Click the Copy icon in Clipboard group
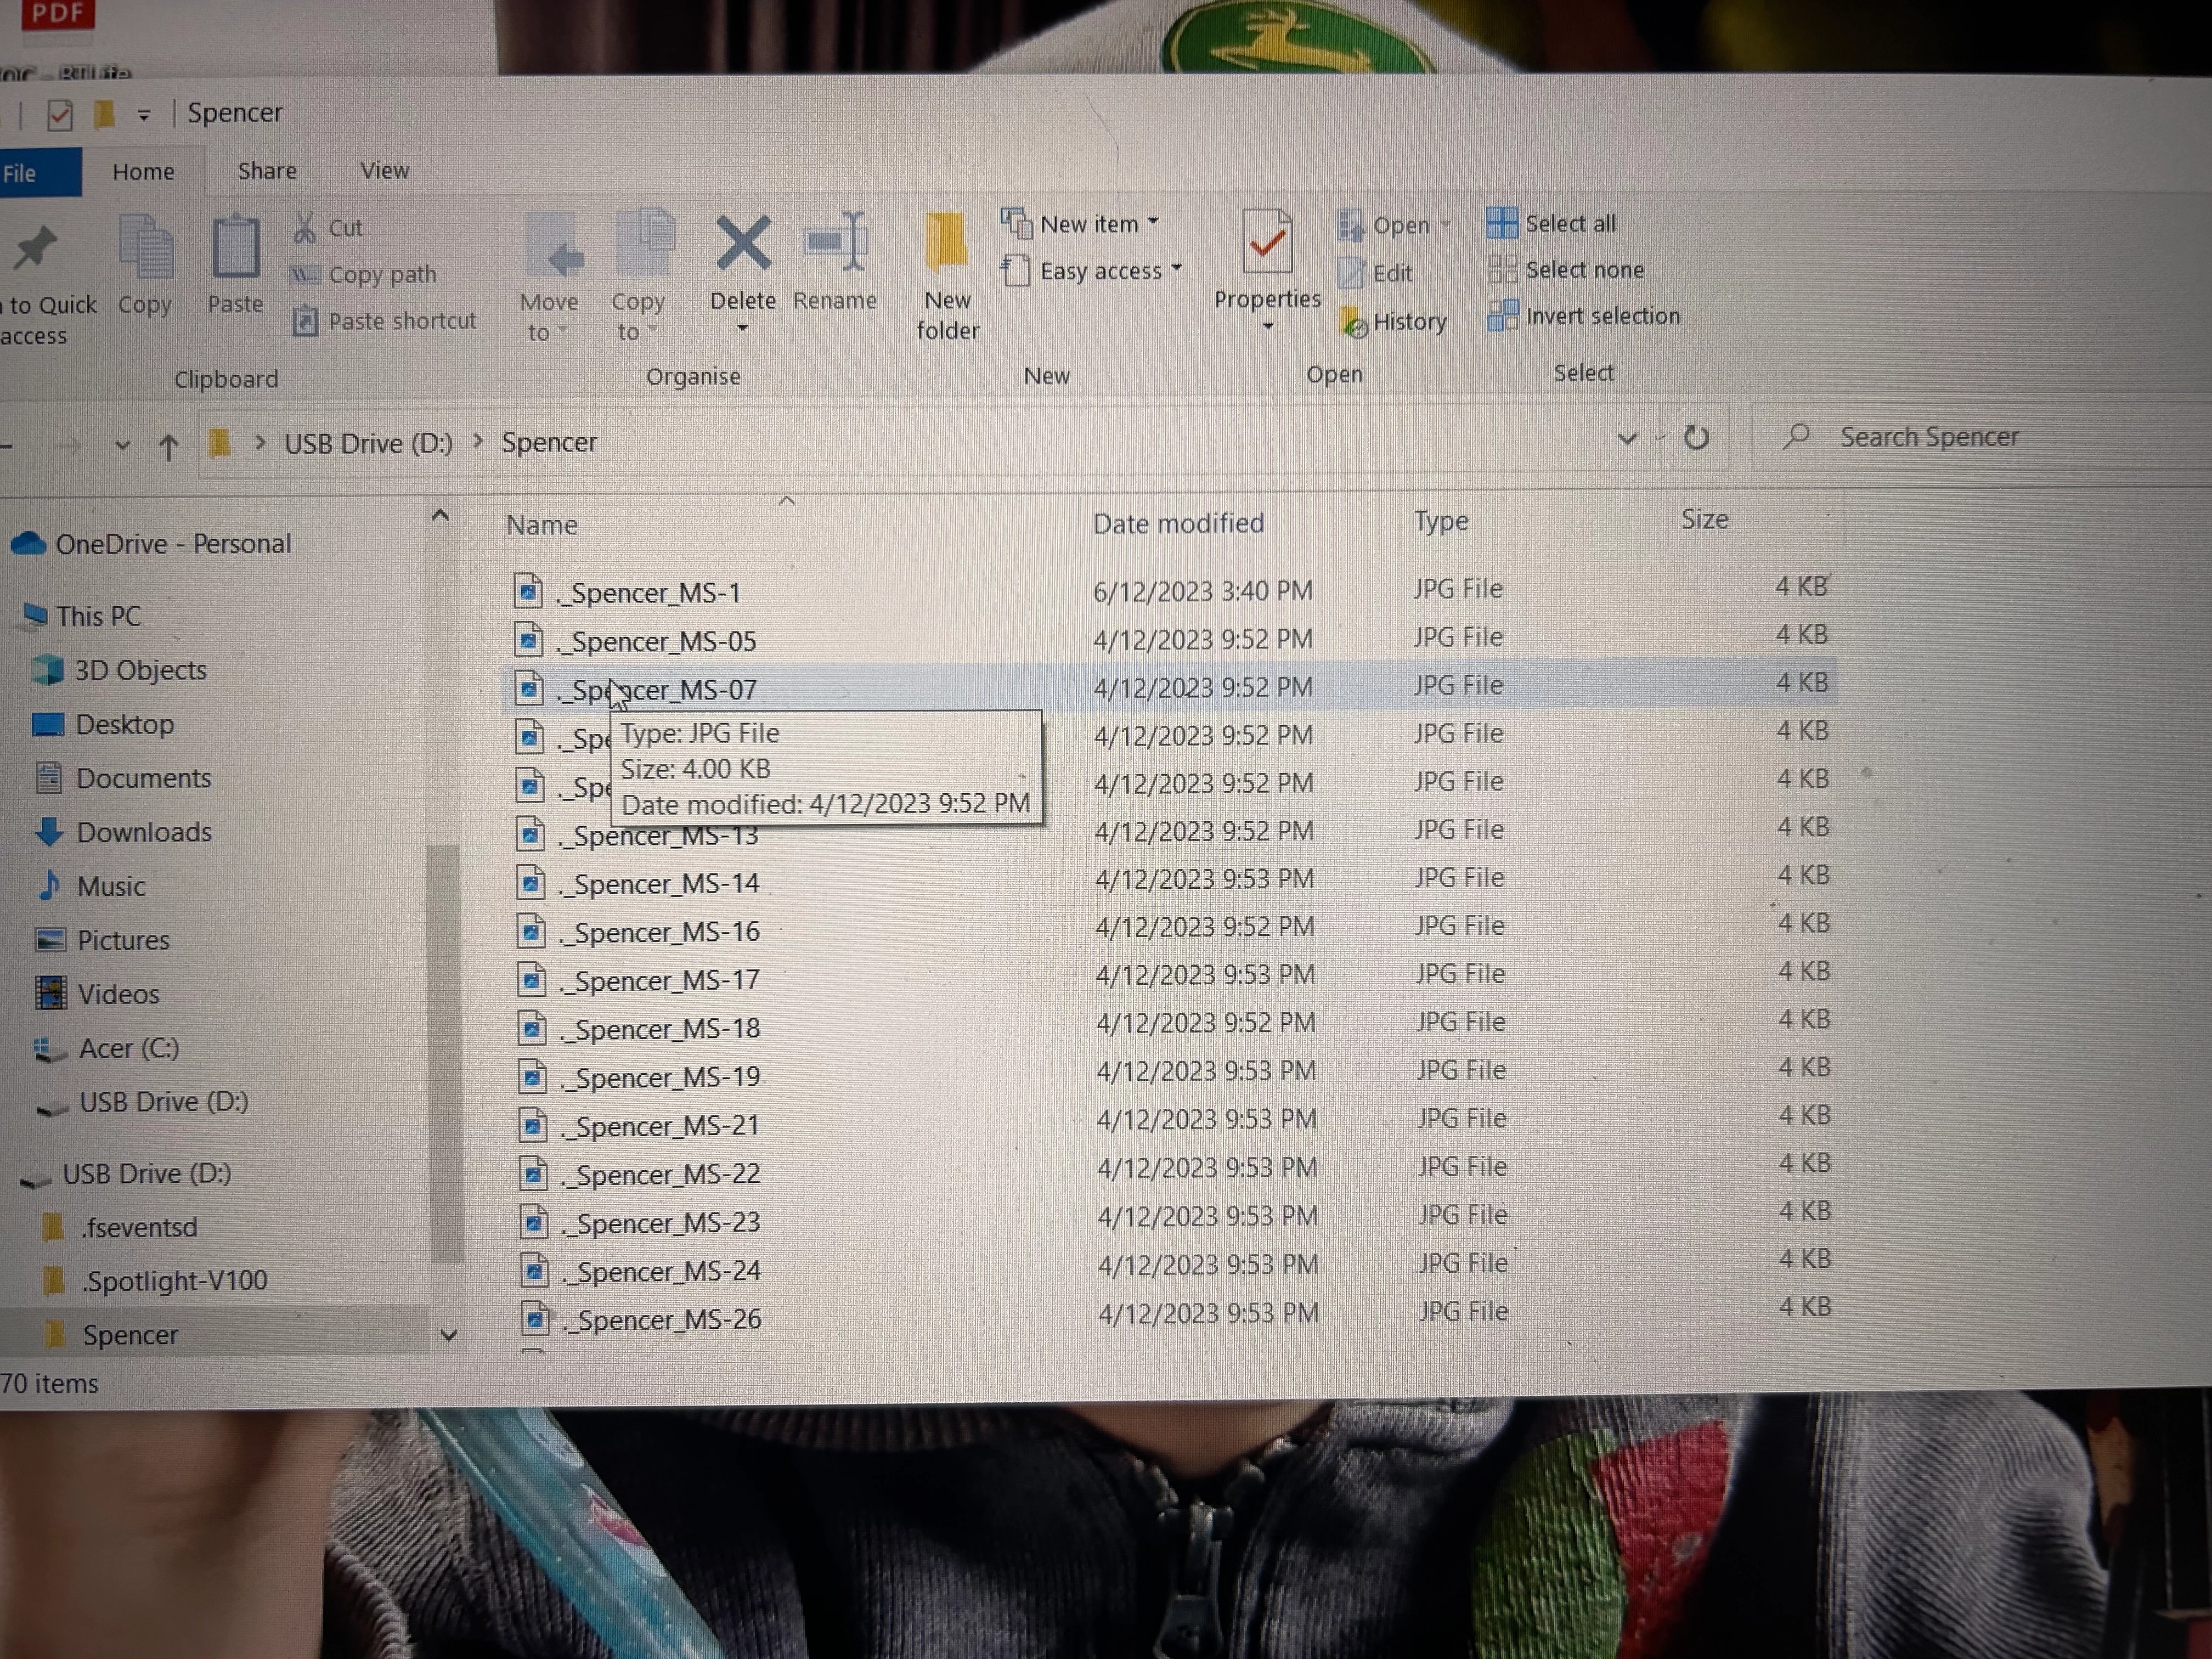 (x=146, y=247)
